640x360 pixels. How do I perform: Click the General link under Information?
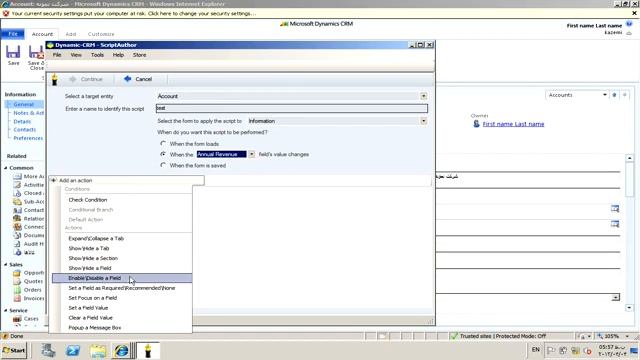[23, 104]
